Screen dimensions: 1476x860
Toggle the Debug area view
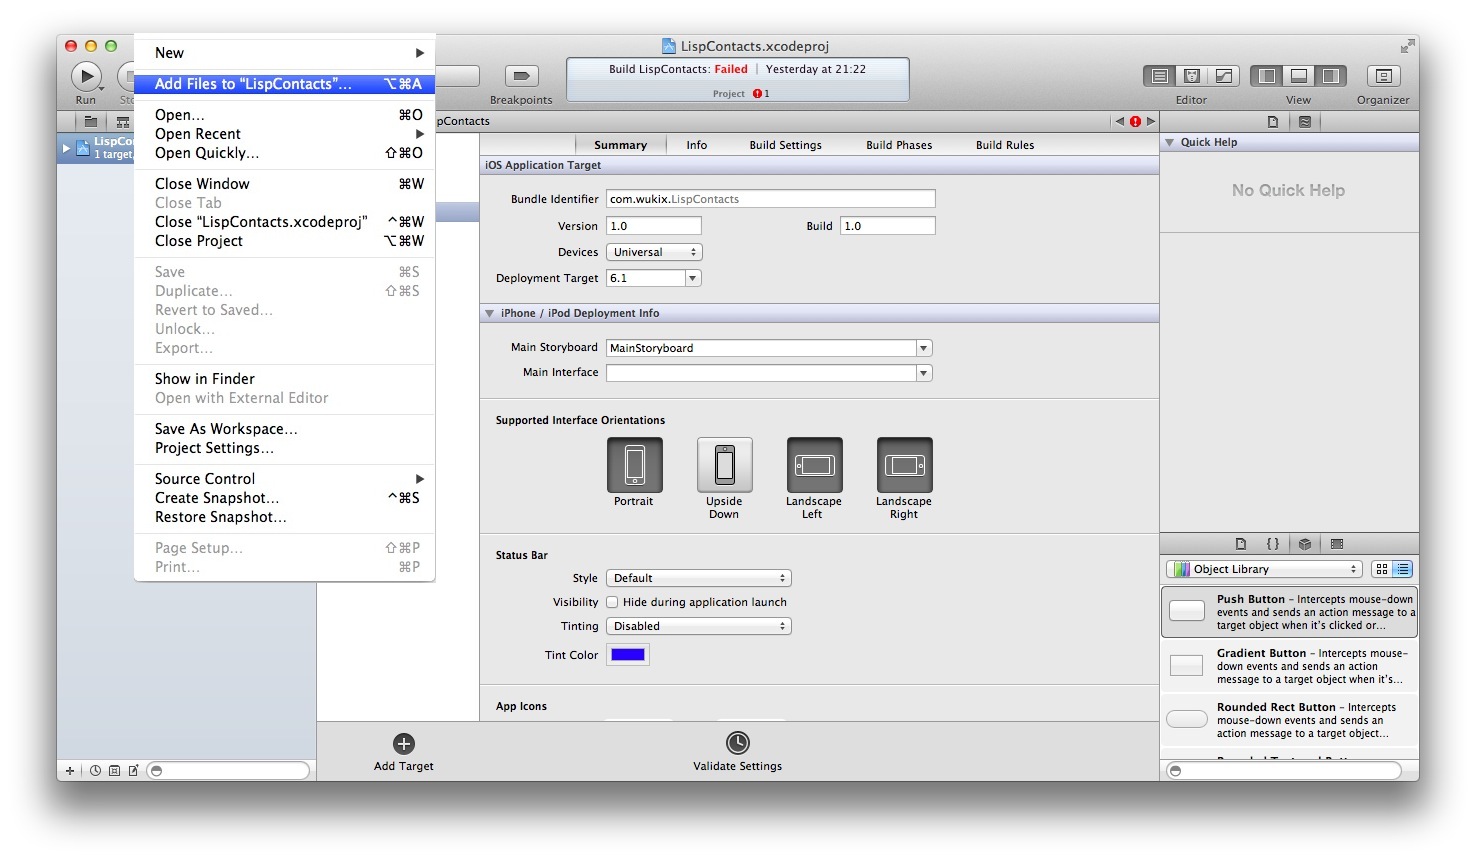pyautogui.click(x=1299, y=76)
